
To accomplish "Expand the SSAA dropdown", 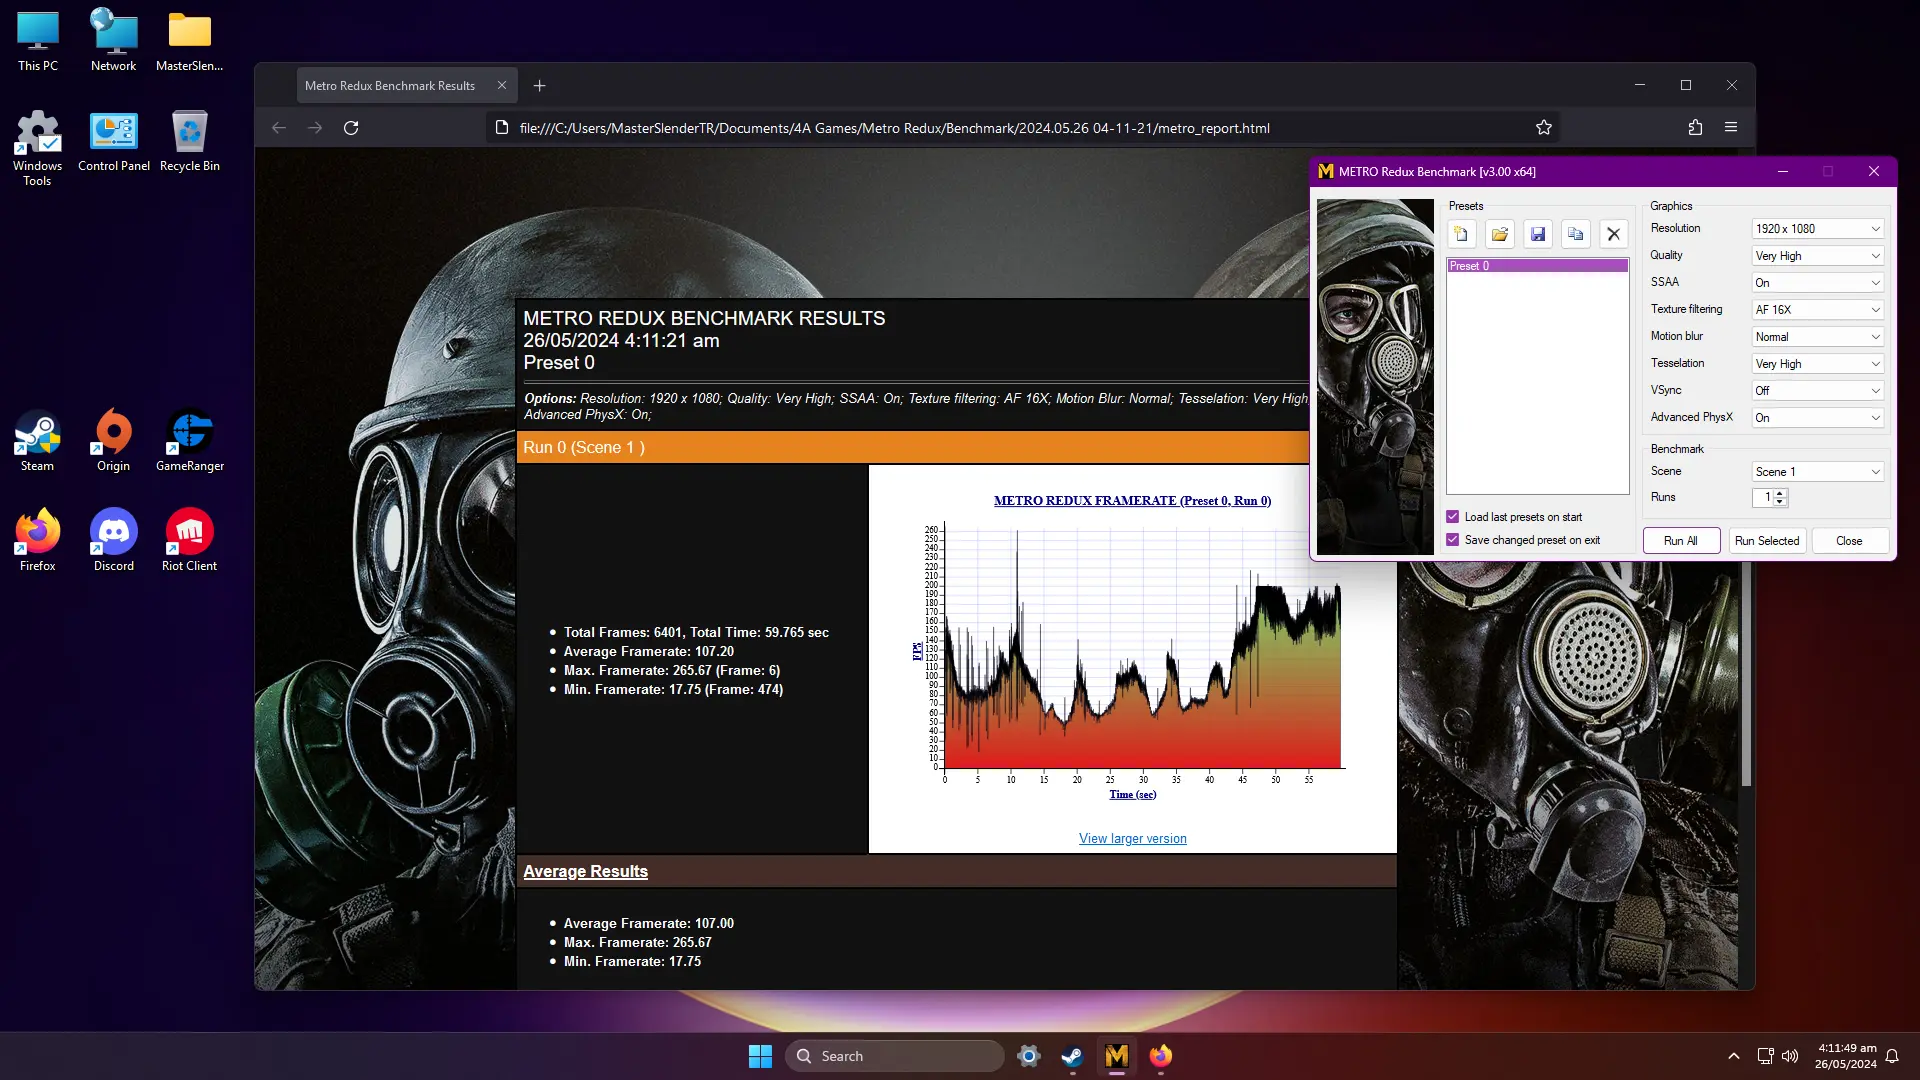I will click(x=1817, y=283).
